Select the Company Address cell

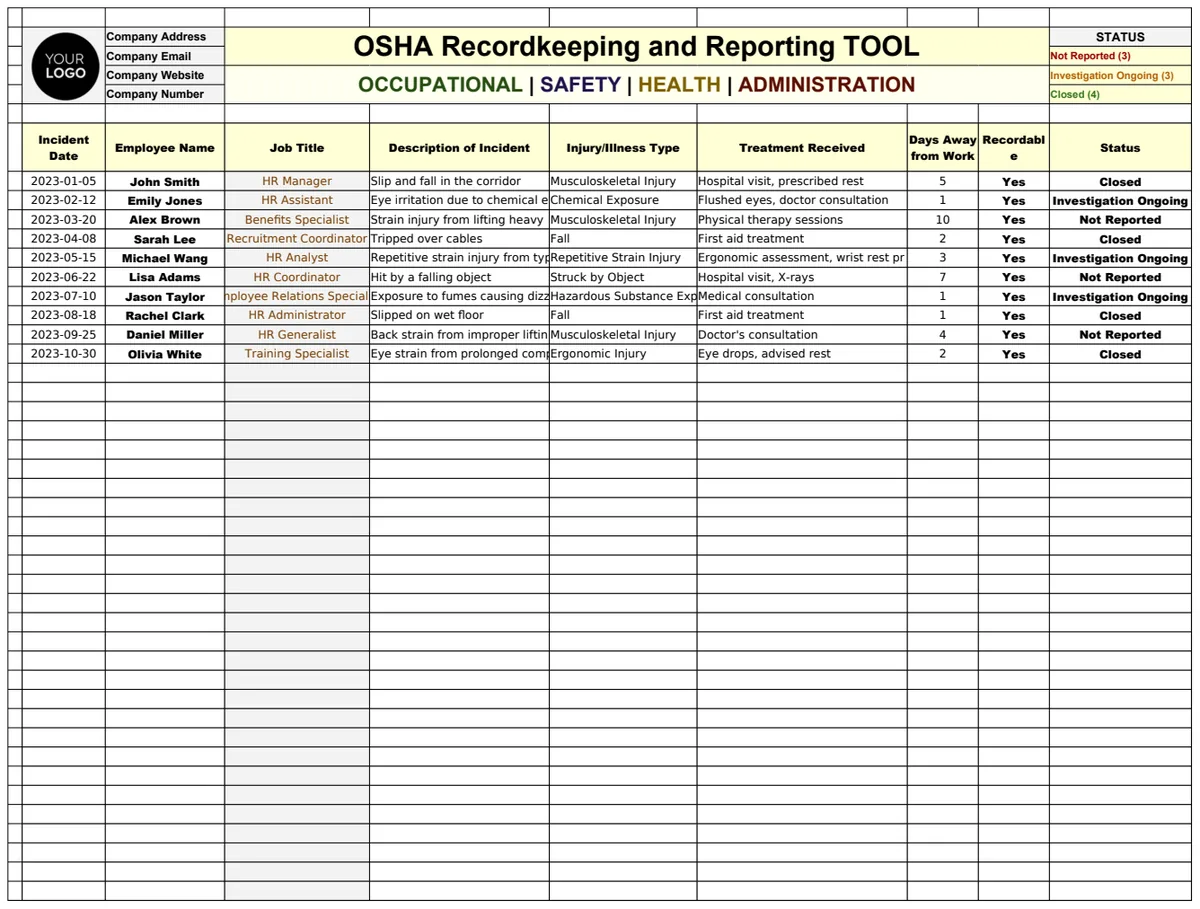[165, 37]
